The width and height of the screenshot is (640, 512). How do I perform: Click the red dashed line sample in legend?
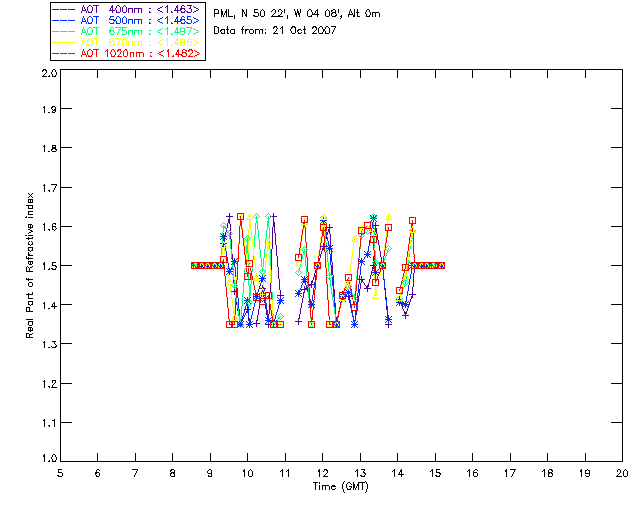coord(64,53)
